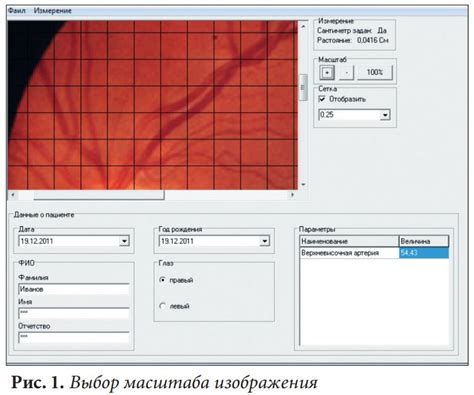This screenshot has height=395, width=474.
Task: Select the левый eye radio button
Action: [162, 306]
